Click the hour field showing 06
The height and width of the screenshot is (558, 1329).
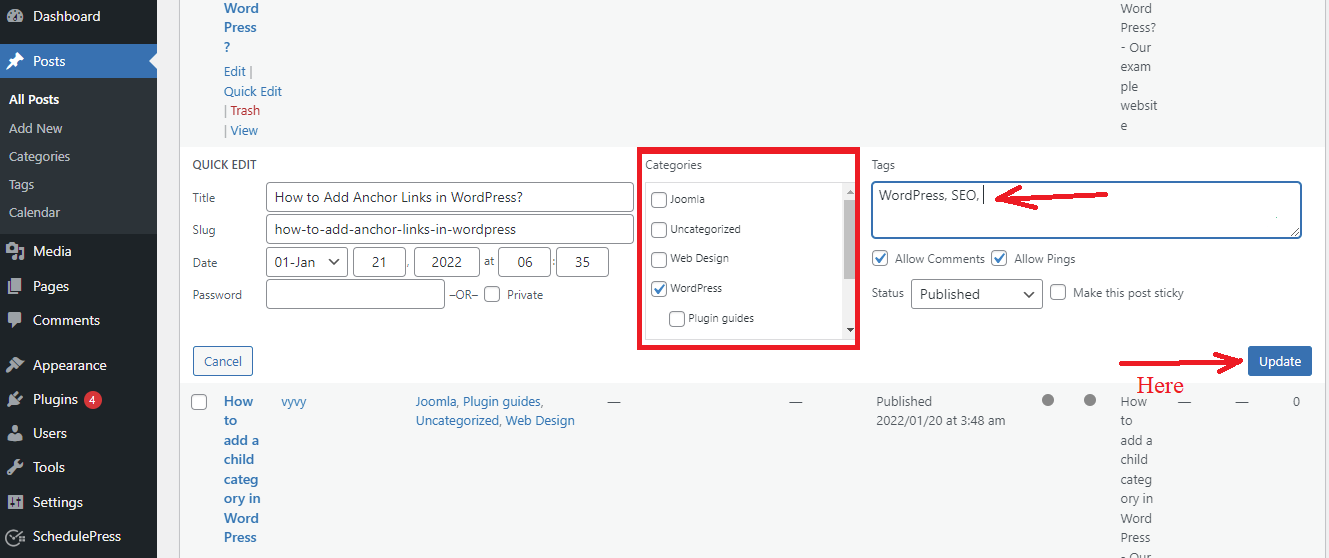pyautogui.click(x=525, y=262)
